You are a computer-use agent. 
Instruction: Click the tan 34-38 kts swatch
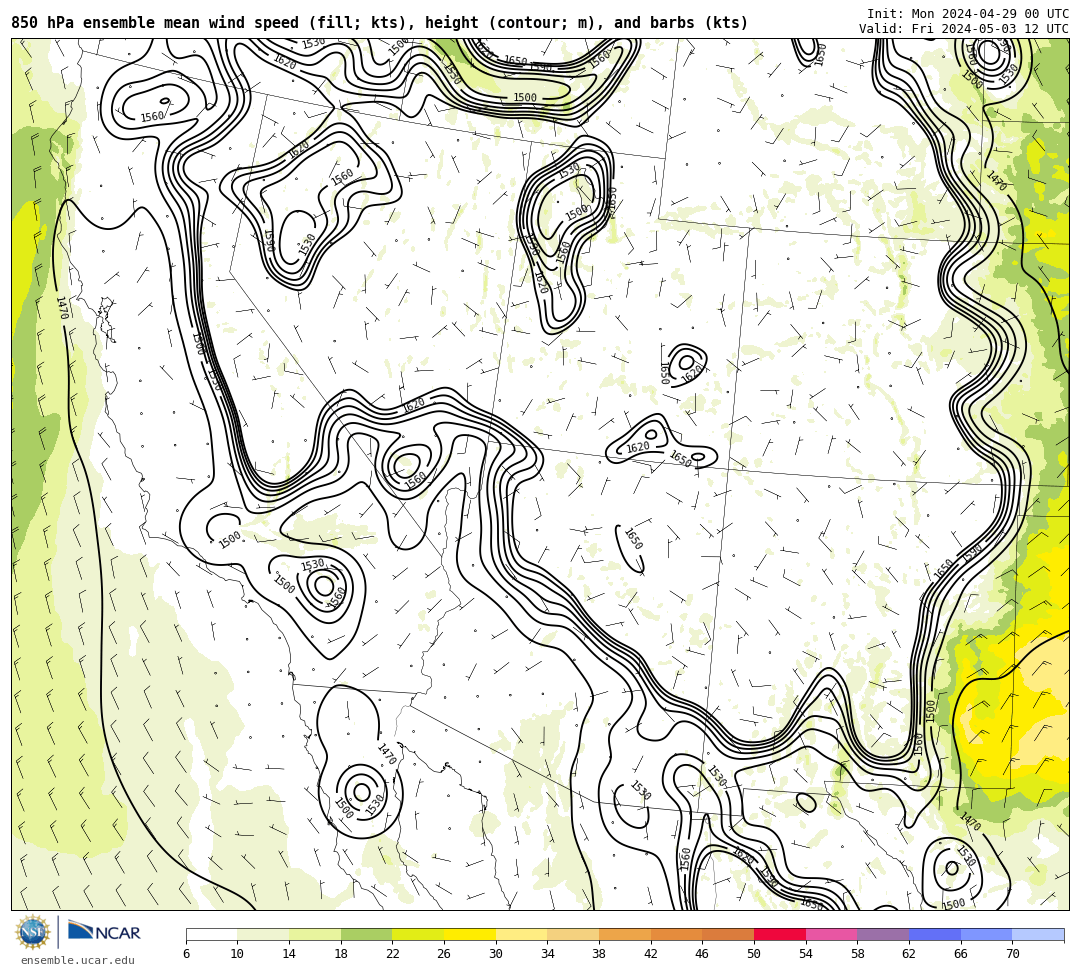(x=573, y=934)
